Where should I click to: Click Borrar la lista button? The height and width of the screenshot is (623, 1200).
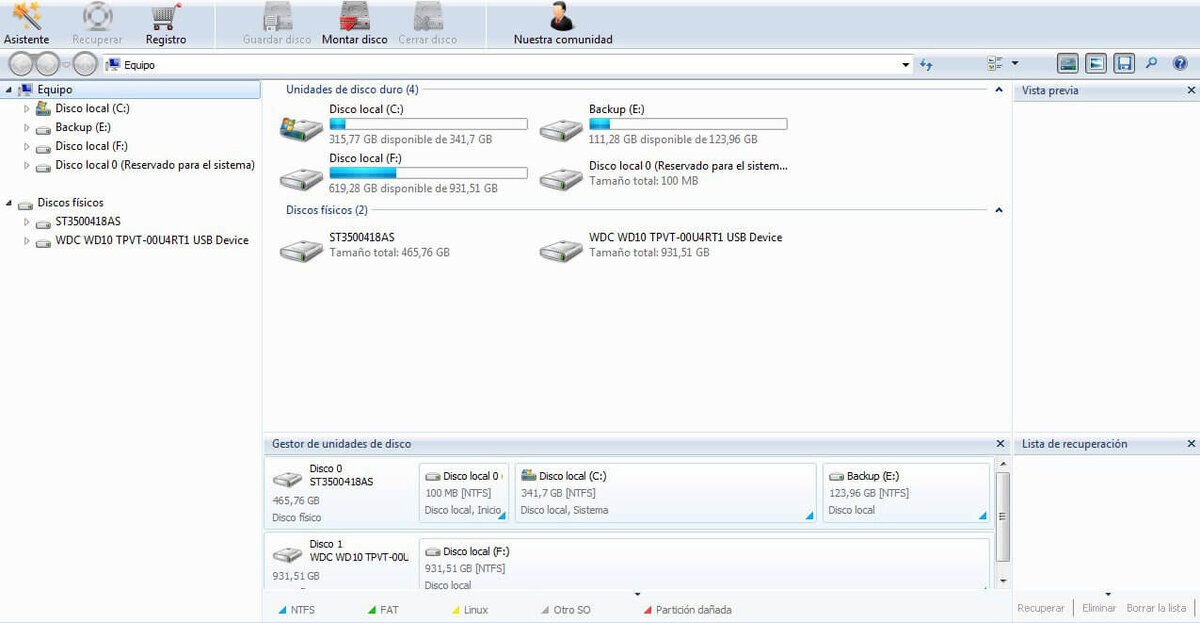(1156, 608)
